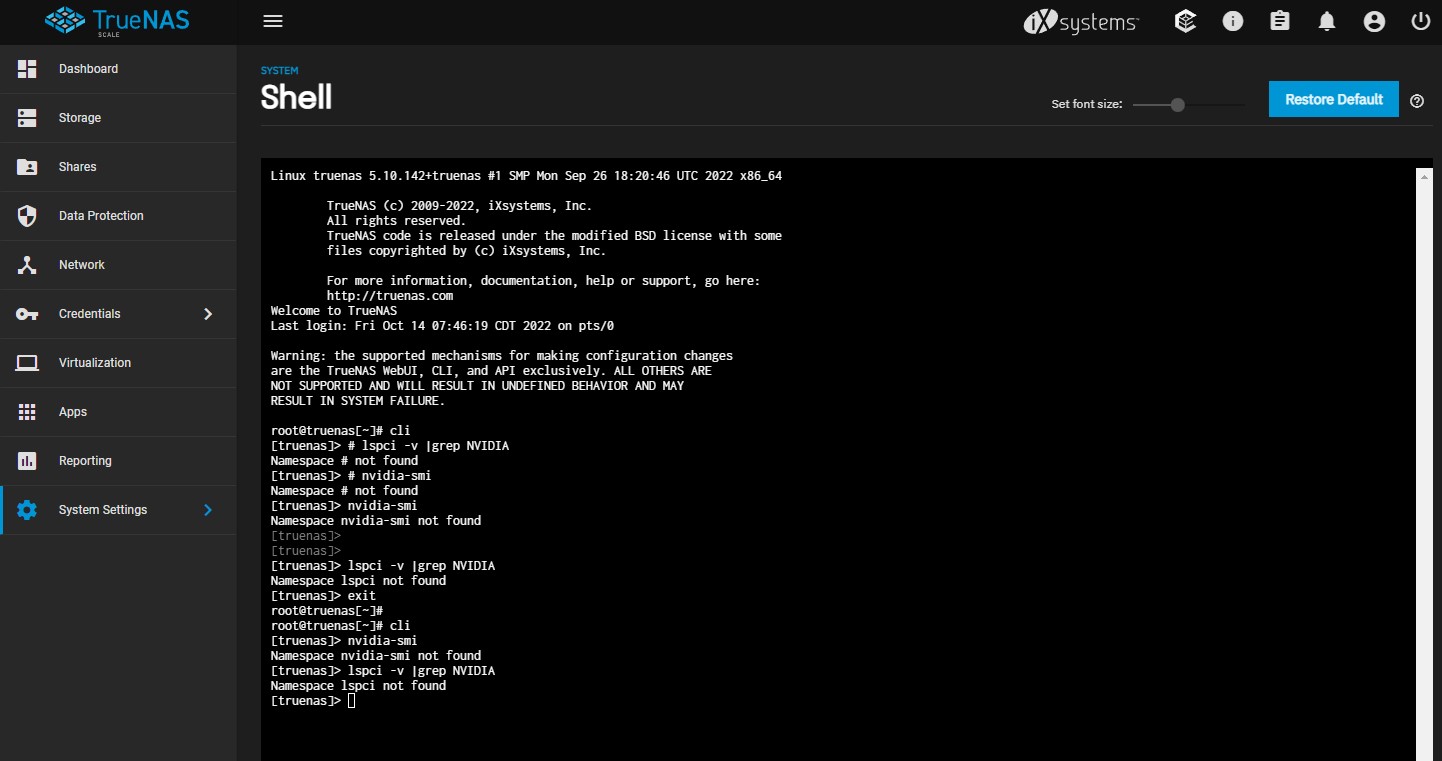Toggle the hamburger menu to collapse the sidebar
Viewport: 1442px width, 761px height.
(x=272, y=21)
